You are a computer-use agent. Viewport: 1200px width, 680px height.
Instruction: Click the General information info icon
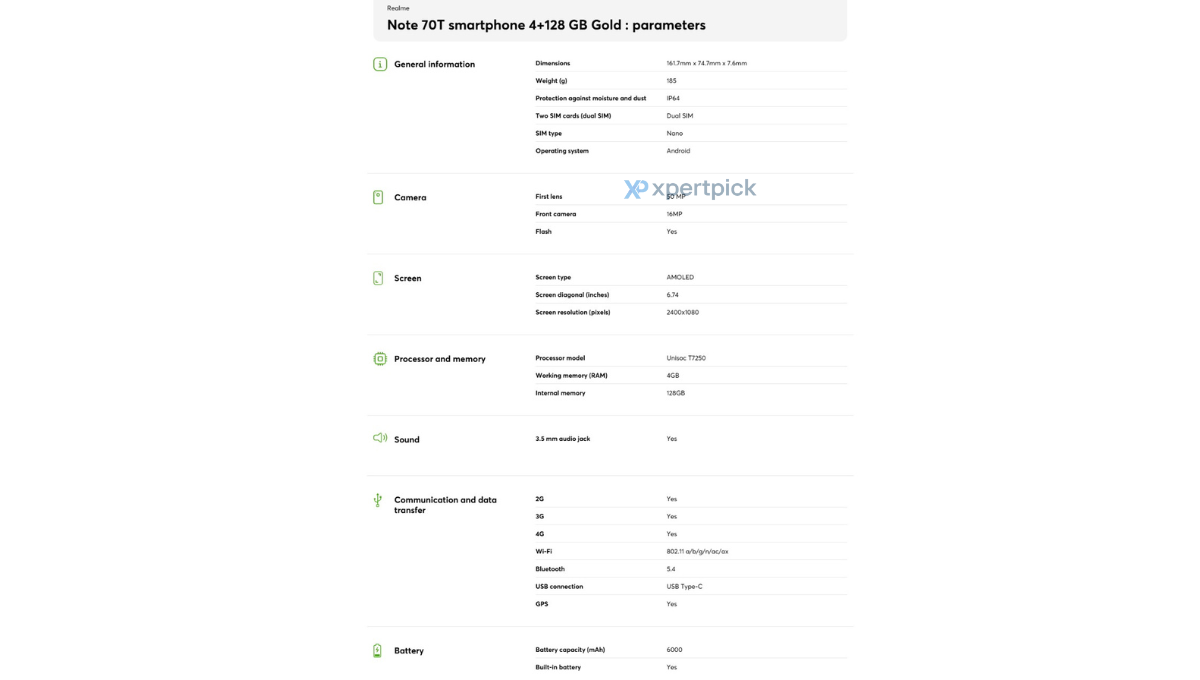[x=380, y=64]
